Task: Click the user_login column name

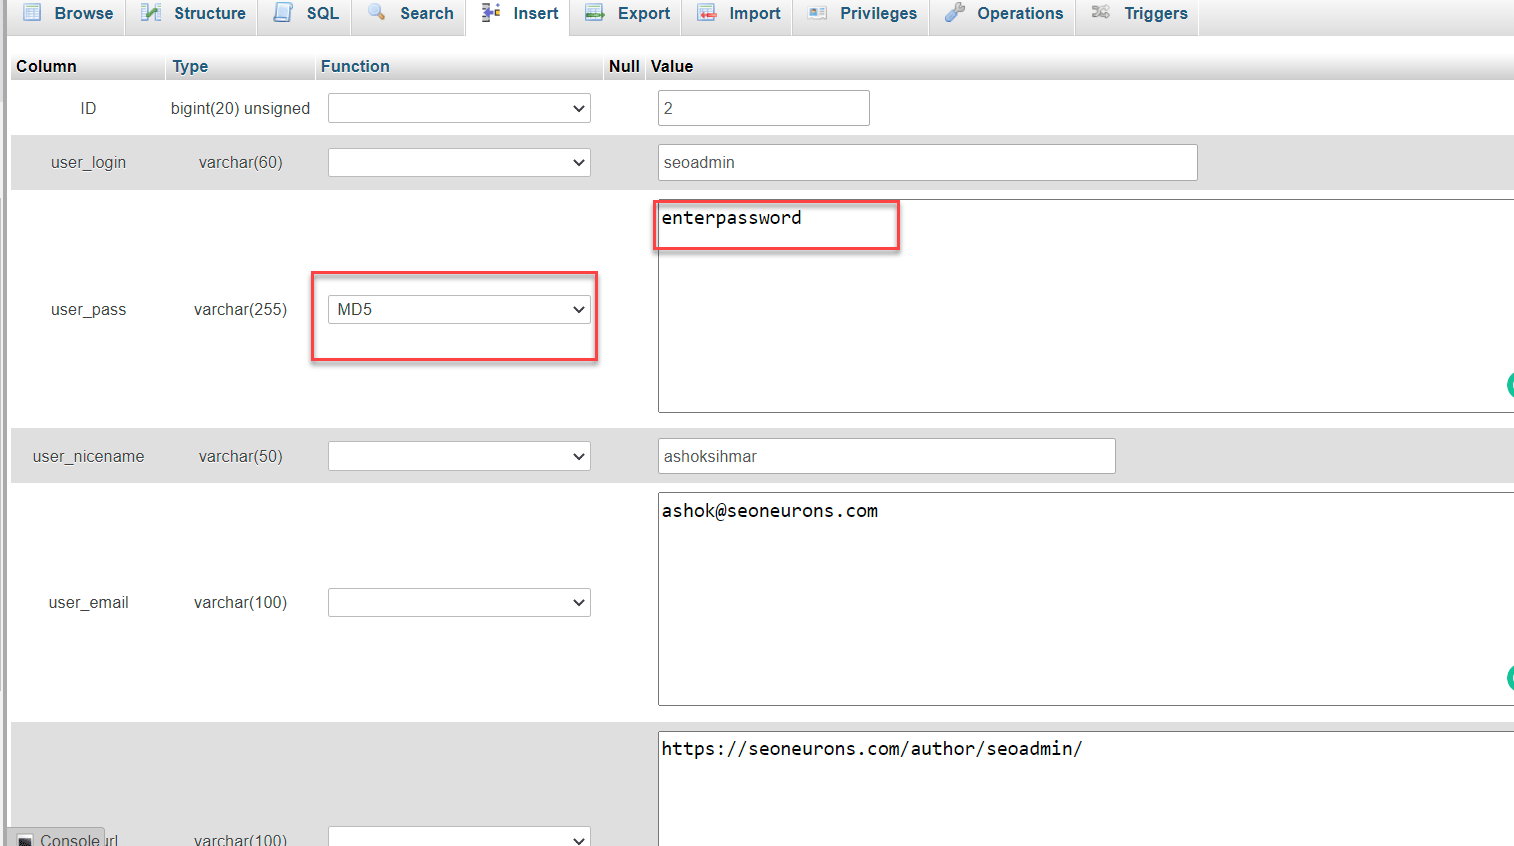Action: tap(88, 162)
